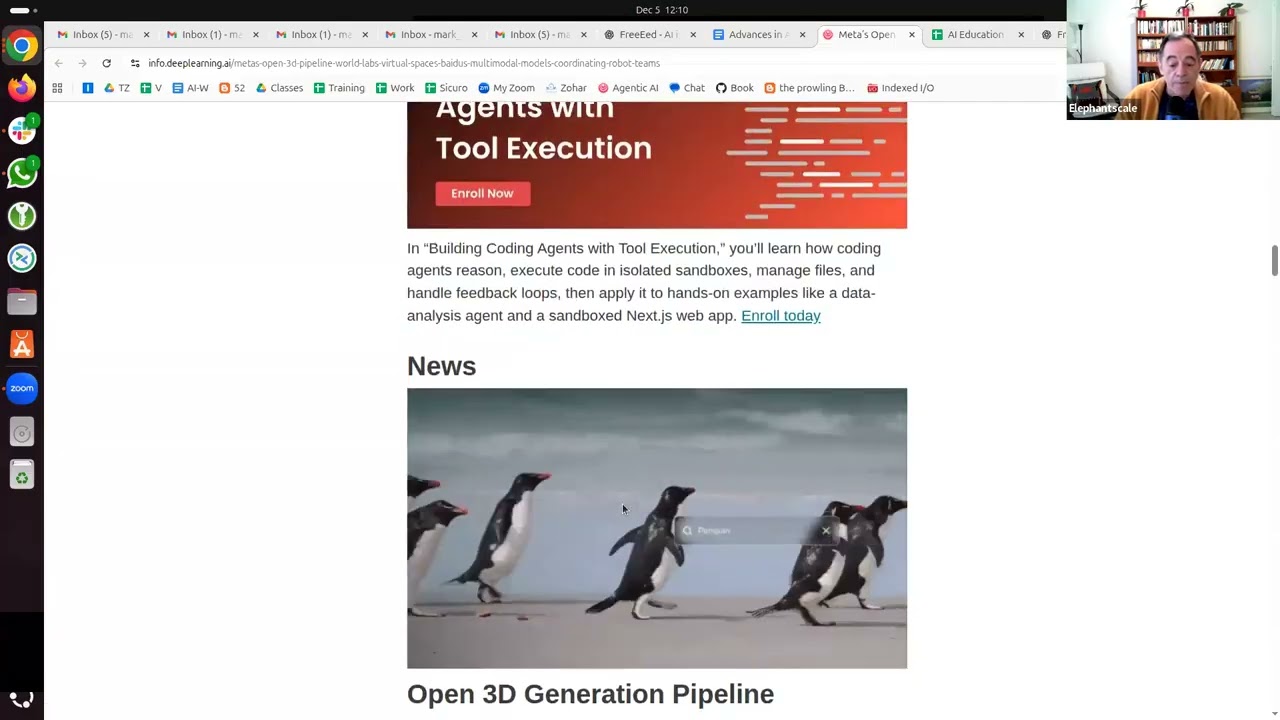Reload the current page
The width and height of the screenshot is (1280, 720).
tap(106, 63)
